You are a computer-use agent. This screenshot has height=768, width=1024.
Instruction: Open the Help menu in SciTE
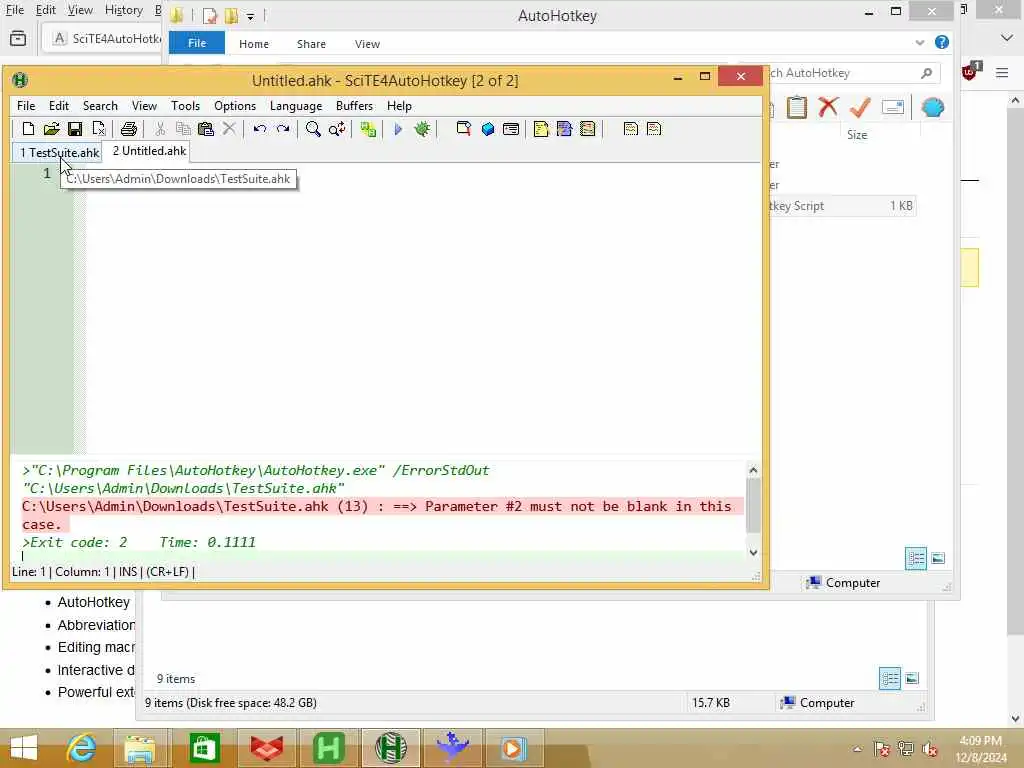(399, 106)
